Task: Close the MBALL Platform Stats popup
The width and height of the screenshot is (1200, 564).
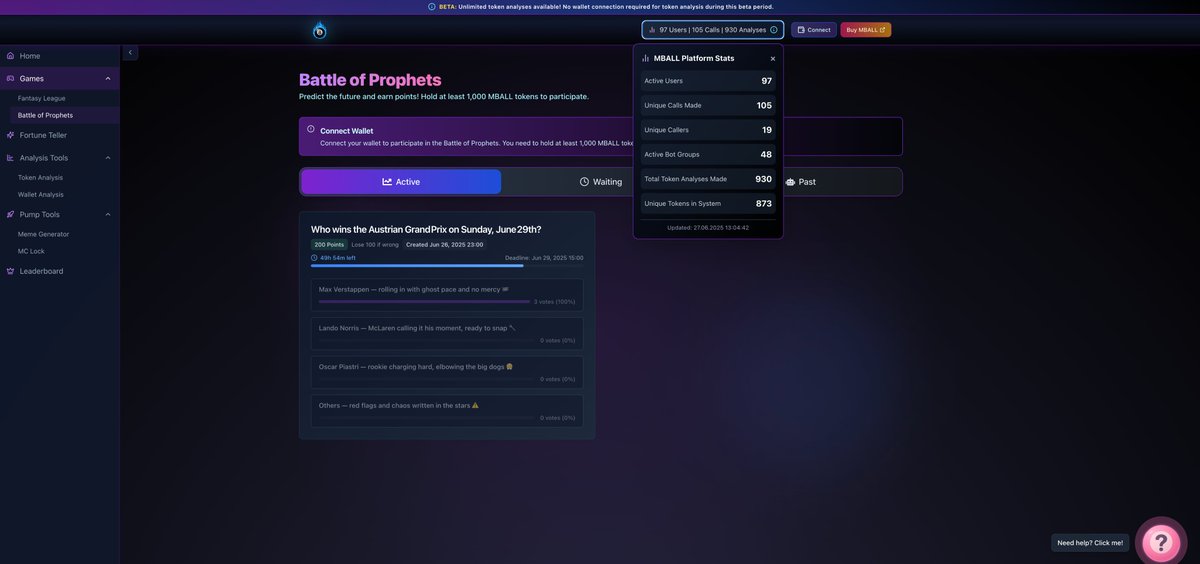Action: pyautogui.click(x=773, y=59)
